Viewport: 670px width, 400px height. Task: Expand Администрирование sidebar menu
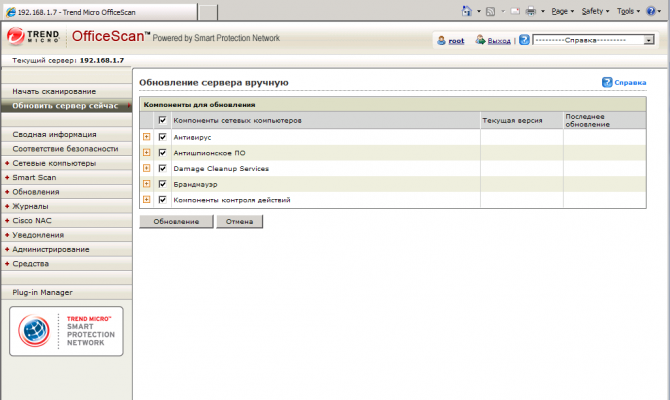[66, 249]
